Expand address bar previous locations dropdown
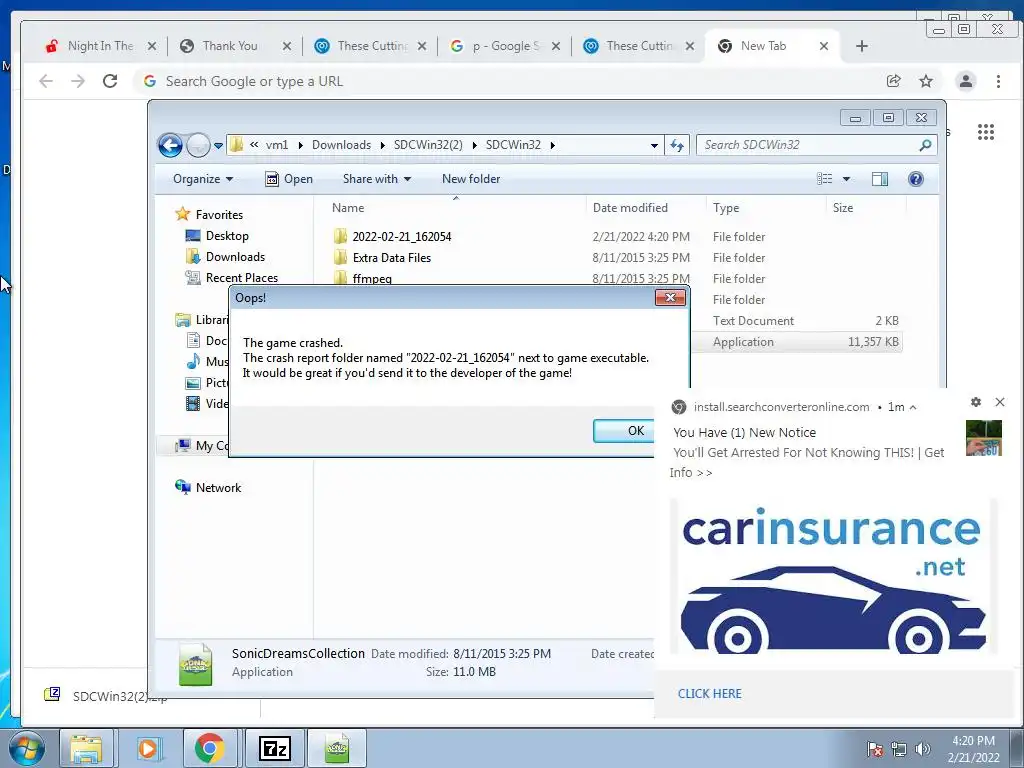Image resolution: width=1024 pixels, height=768 pixels. pyautogui.click(x=654, y=146)
